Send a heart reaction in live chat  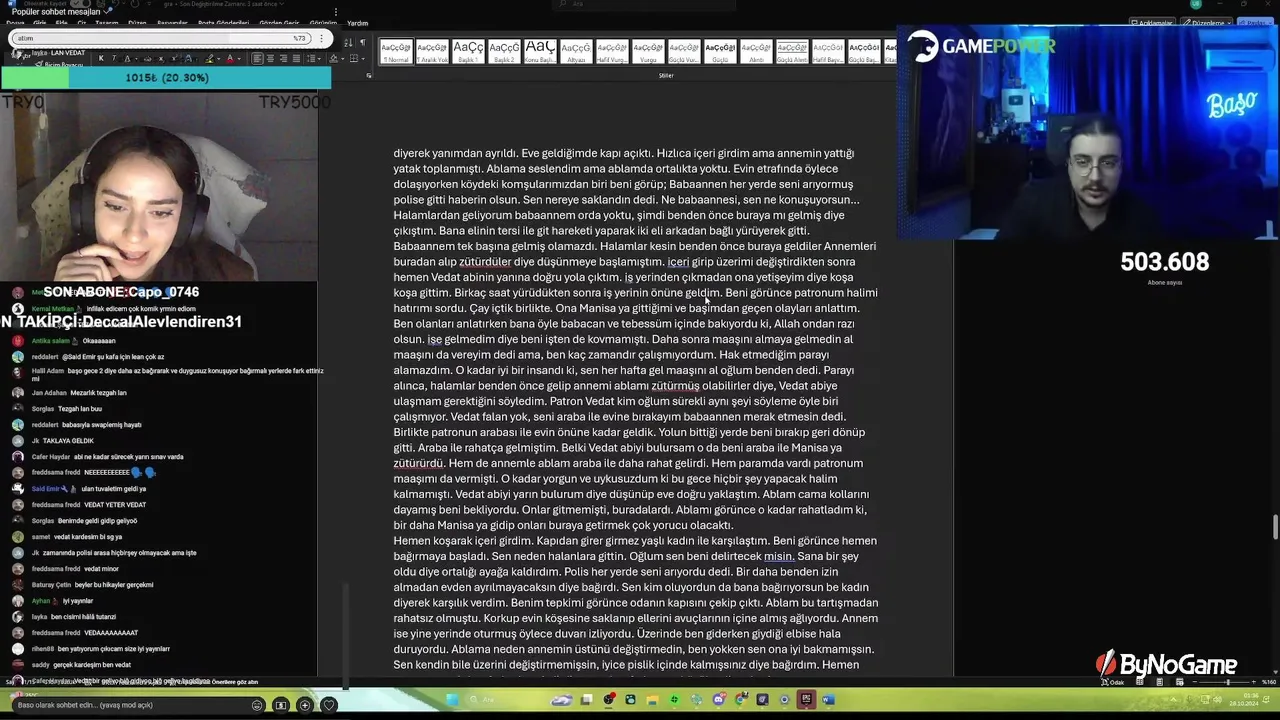[328, 705]
